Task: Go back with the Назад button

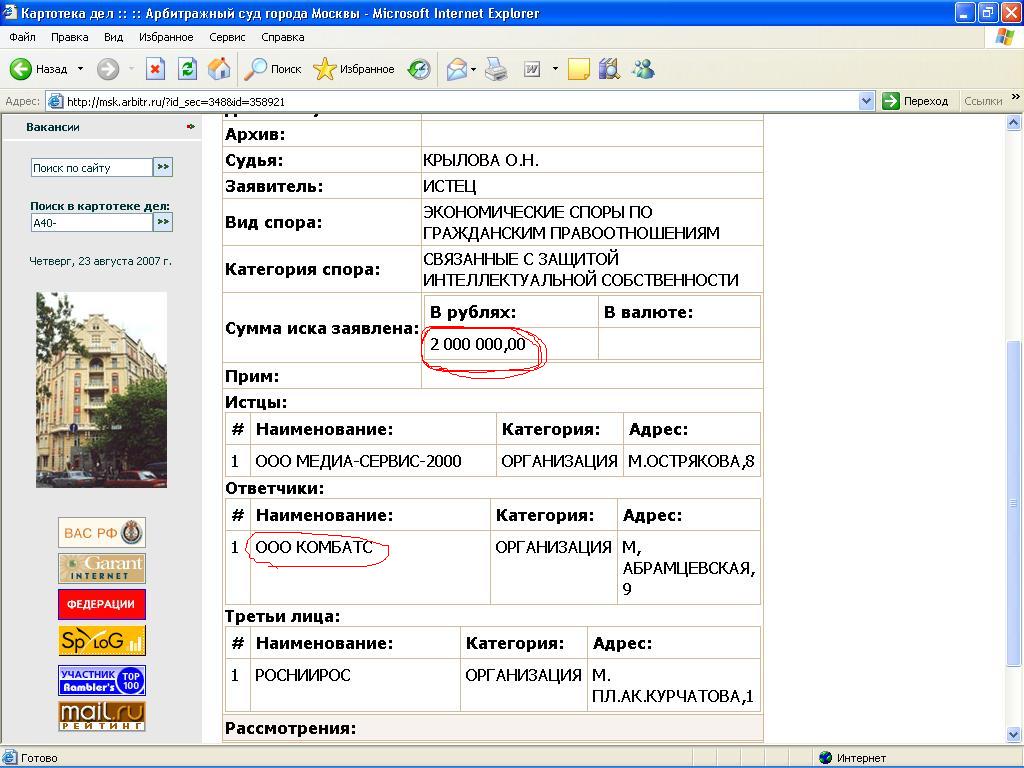Action: [x=39, y=69]
